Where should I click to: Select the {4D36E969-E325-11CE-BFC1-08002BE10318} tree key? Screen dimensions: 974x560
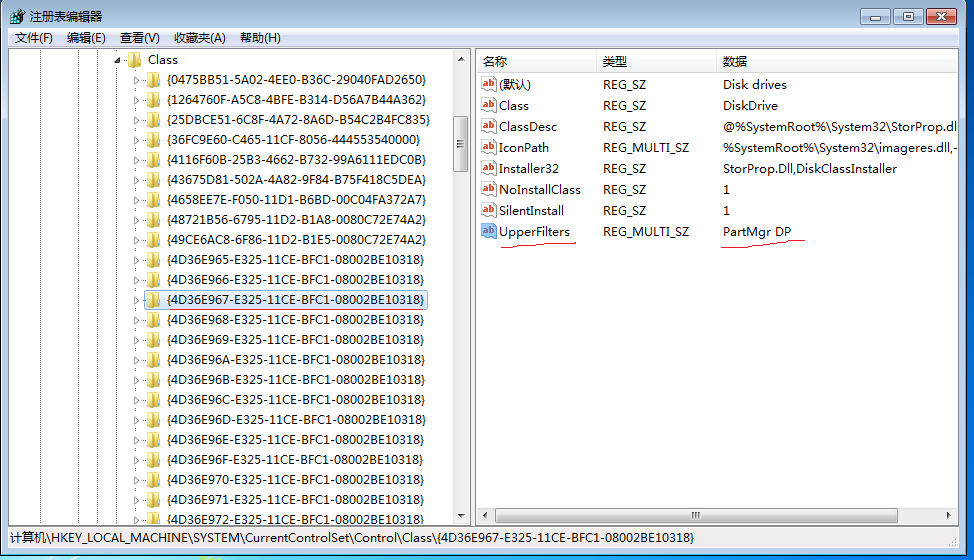(x=295, y=340)
